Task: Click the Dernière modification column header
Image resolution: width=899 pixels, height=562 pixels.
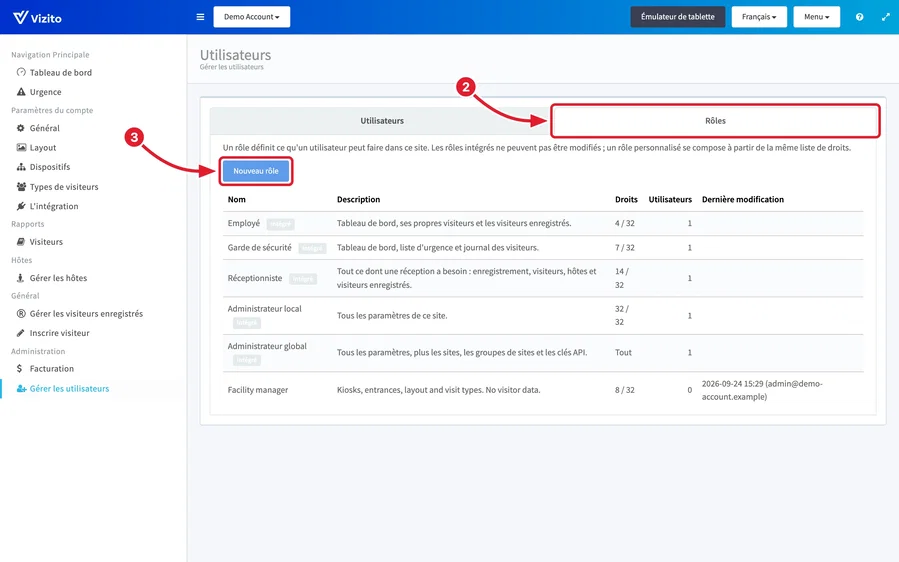Action: (742, 200)
